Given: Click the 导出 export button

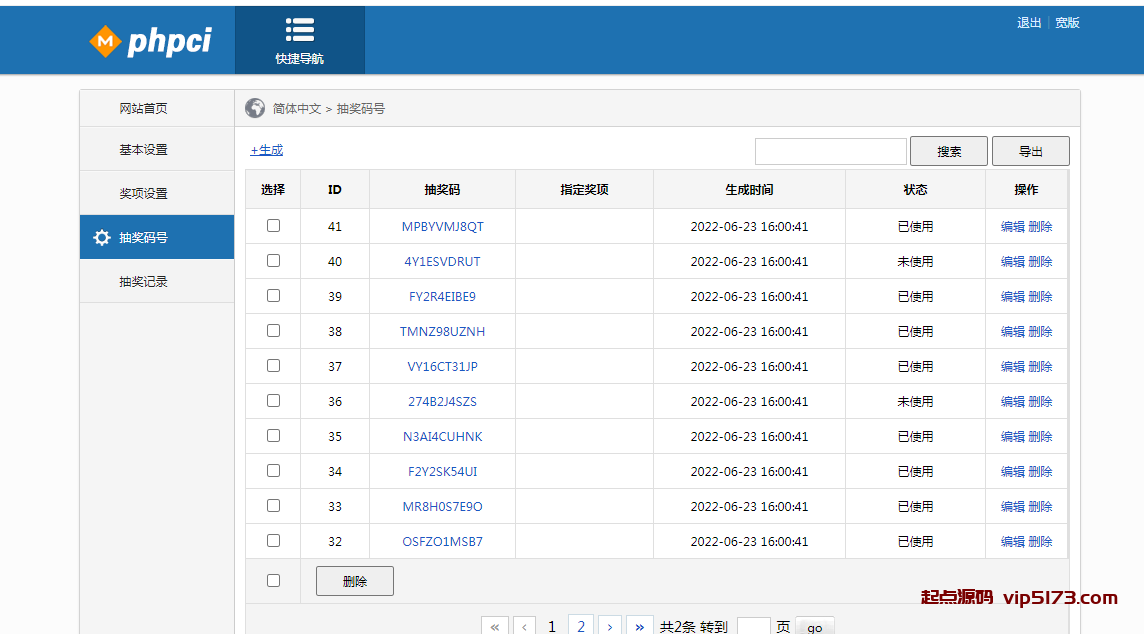Looking at the screenshot, I should pos(1030,151).
